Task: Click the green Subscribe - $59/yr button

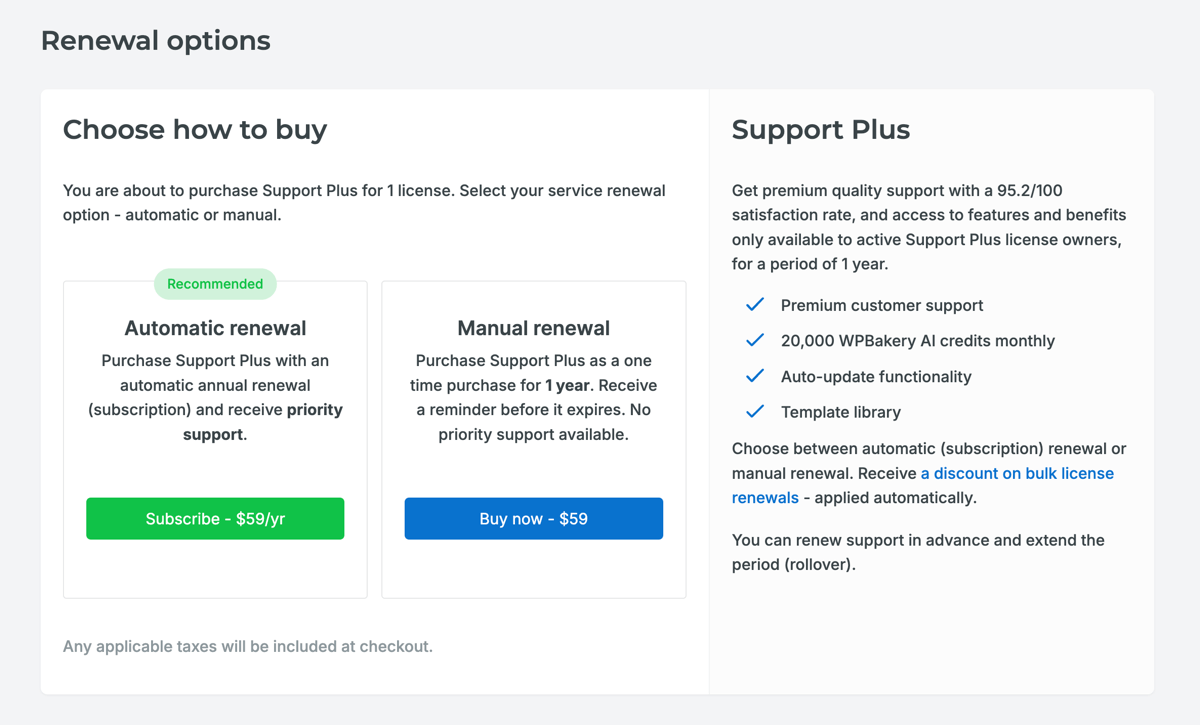Action: click(215, 519)
